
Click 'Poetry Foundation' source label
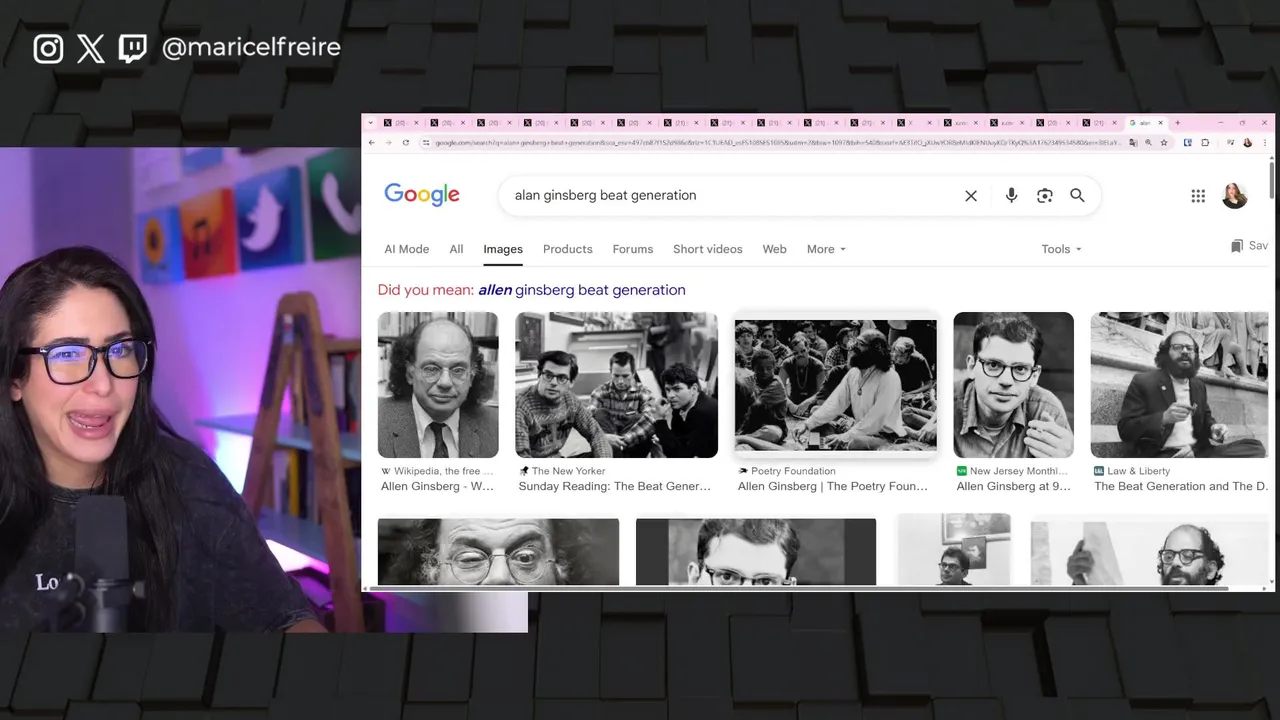click(x=793, y=471)
